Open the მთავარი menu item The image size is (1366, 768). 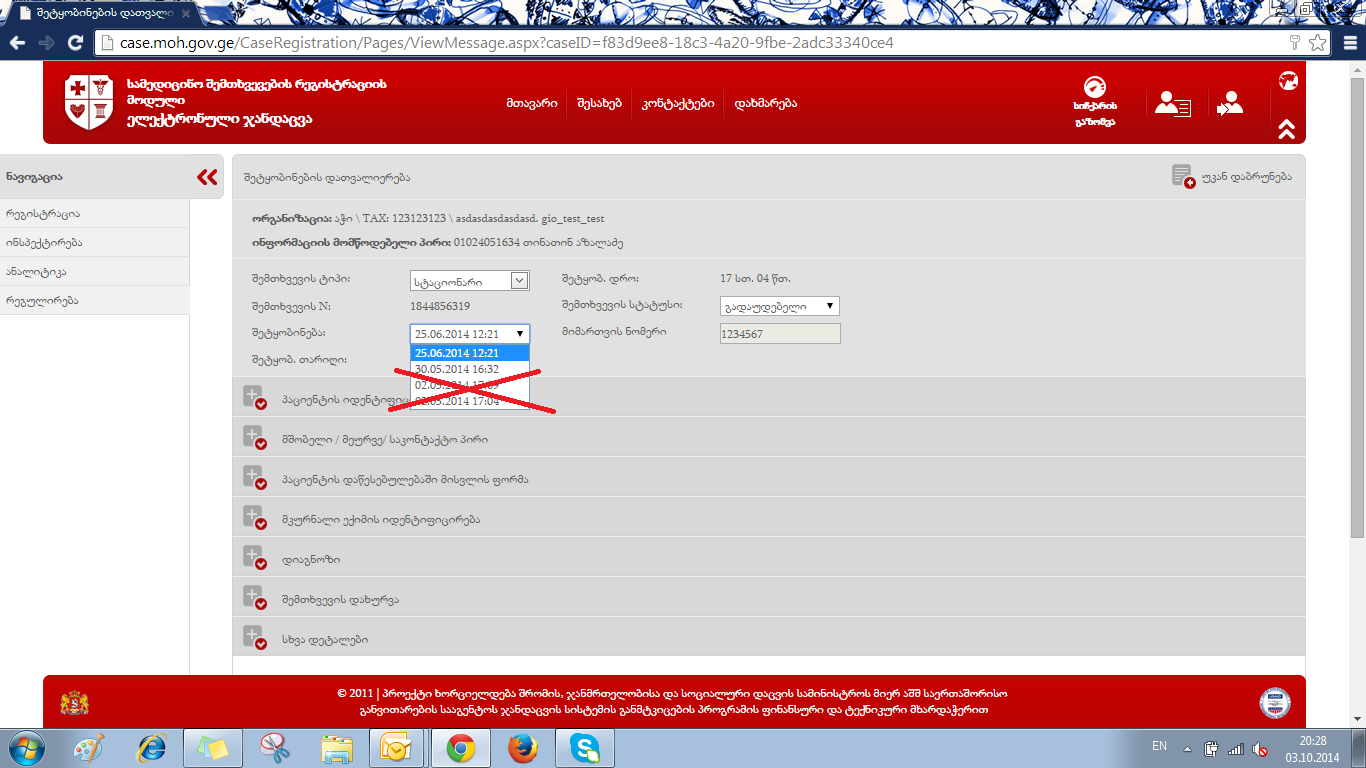pyautogui.click(x=531, y=103)
